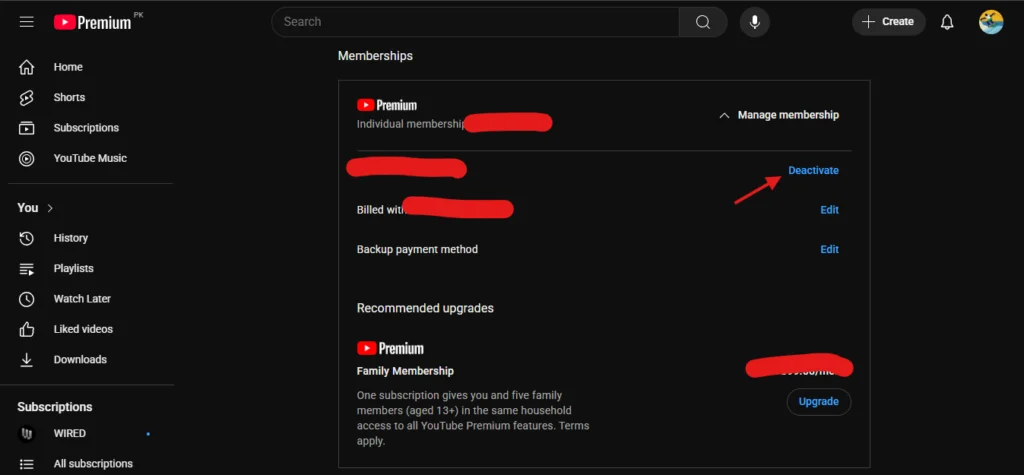Open the account avatar menu

point(991,22)
